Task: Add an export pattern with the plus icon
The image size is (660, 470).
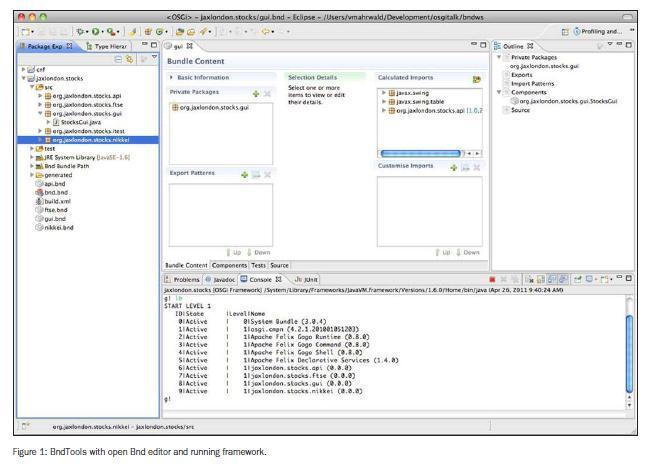Action: click(244, 174)
